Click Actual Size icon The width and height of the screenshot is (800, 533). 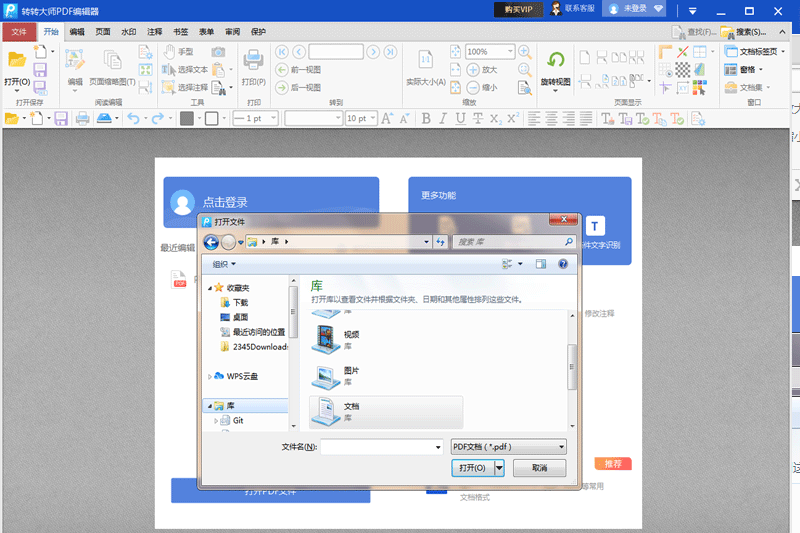pyautogui.click(x=426, y=60)
